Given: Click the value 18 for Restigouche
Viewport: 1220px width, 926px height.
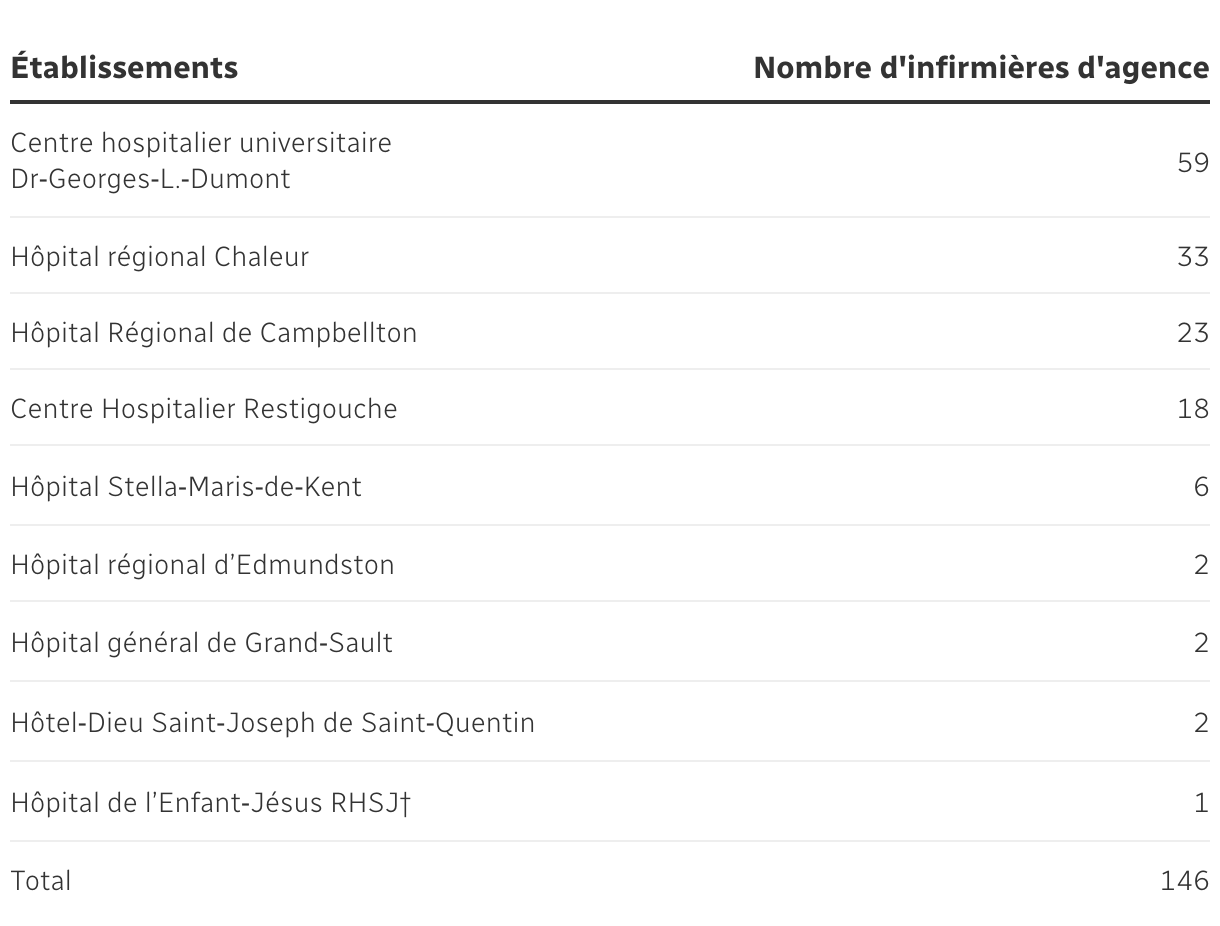Looking at the screenshot, I should 1193,409.
